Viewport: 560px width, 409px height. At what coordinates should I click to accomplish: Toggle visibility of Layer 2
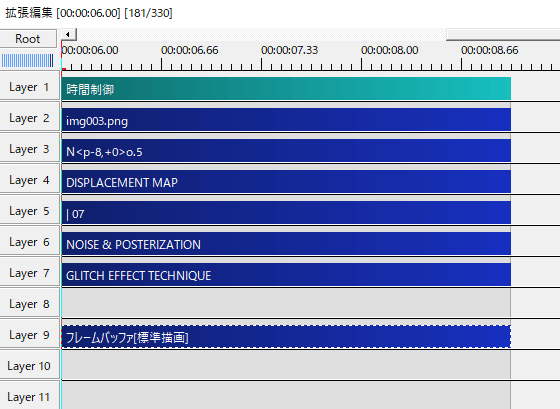coord(29,118)
